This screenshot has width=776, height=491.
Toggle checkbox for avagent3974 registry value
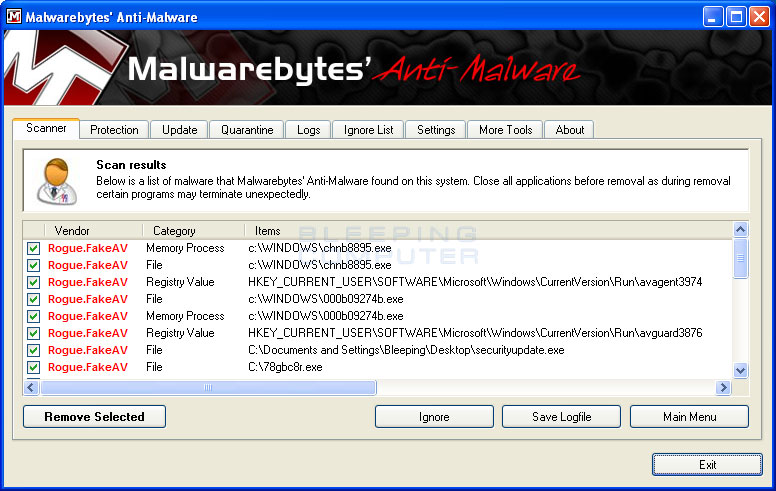(33, 282)
